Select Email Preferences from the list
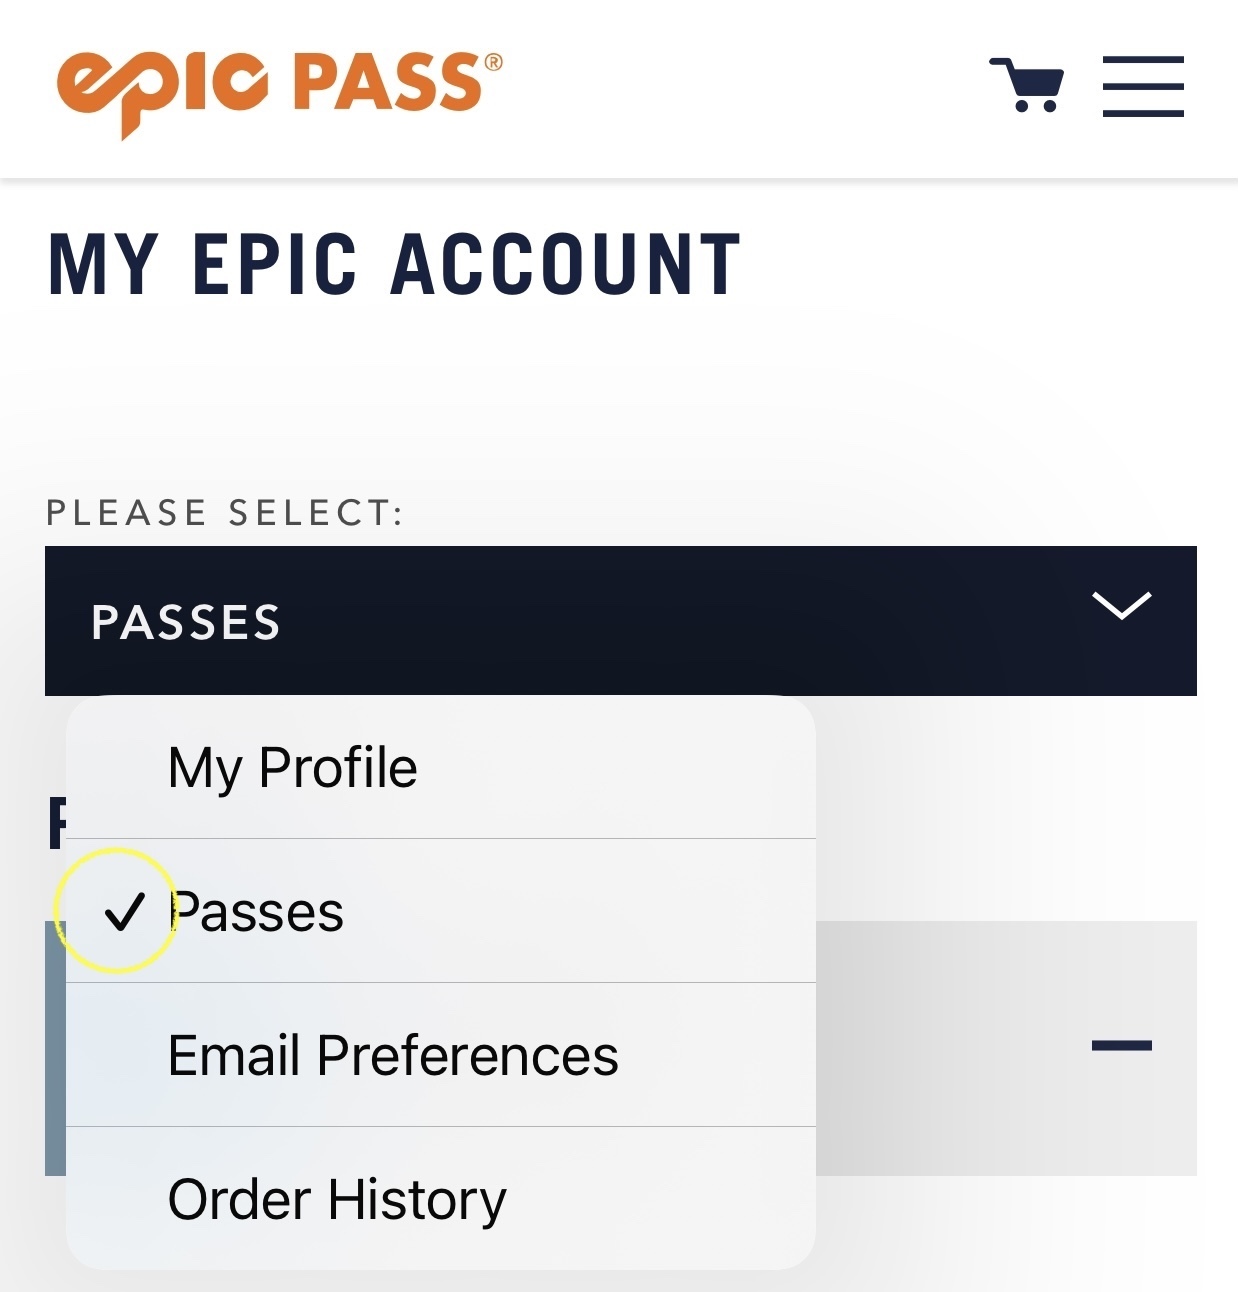 (393, 1056)
